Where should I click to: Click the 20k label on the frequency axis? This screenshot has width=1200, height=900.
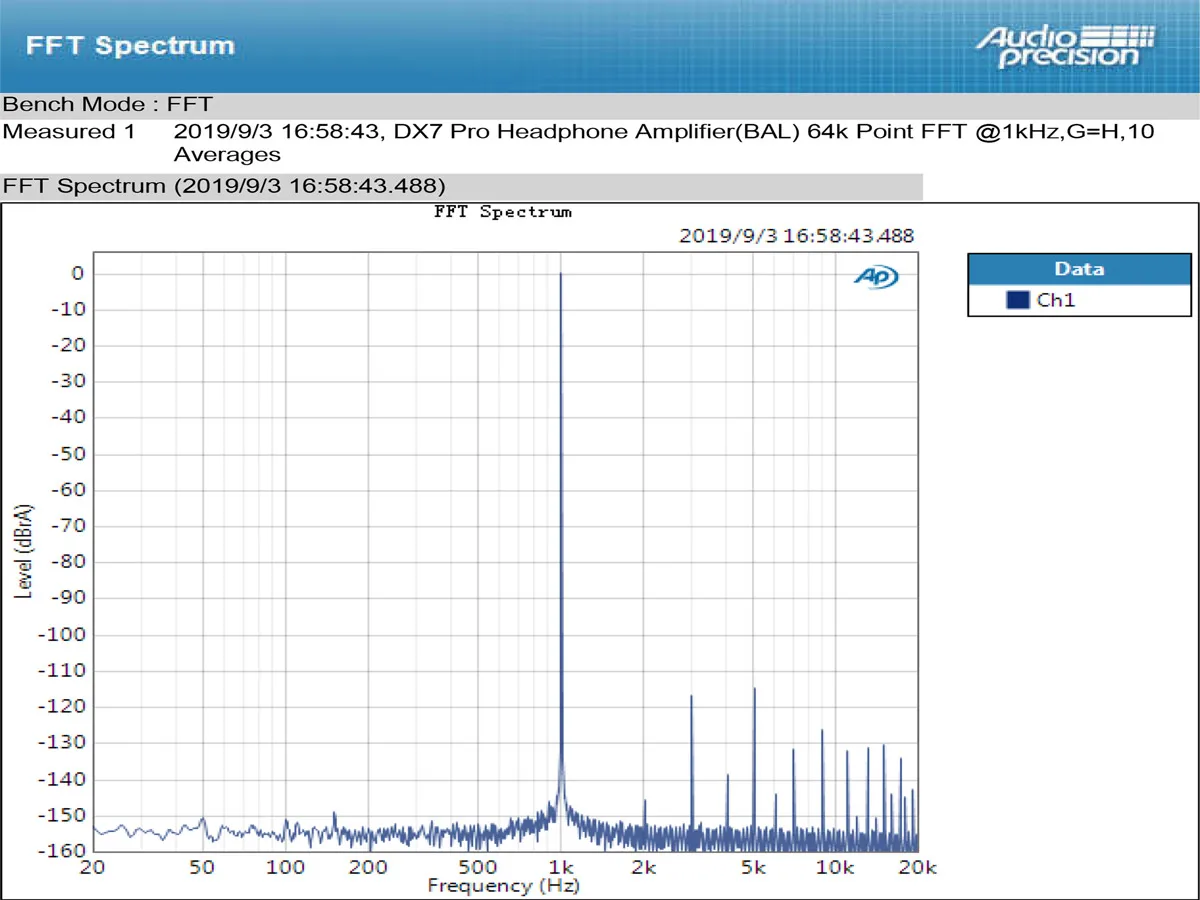pyautogui.click(x=917, y=867)
